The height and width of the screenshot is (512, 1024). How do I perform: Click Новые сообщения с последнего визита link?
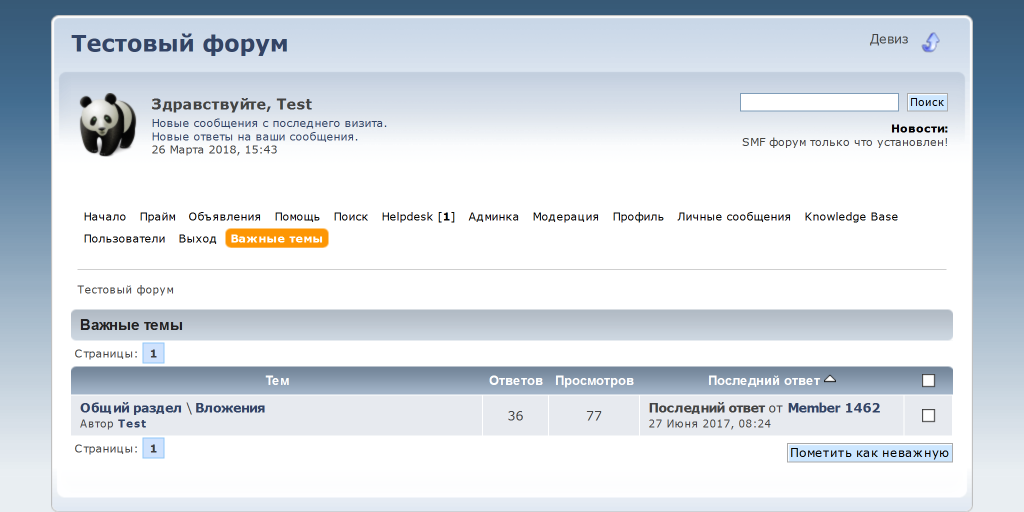pyautogui.click(x=268, y=124)
